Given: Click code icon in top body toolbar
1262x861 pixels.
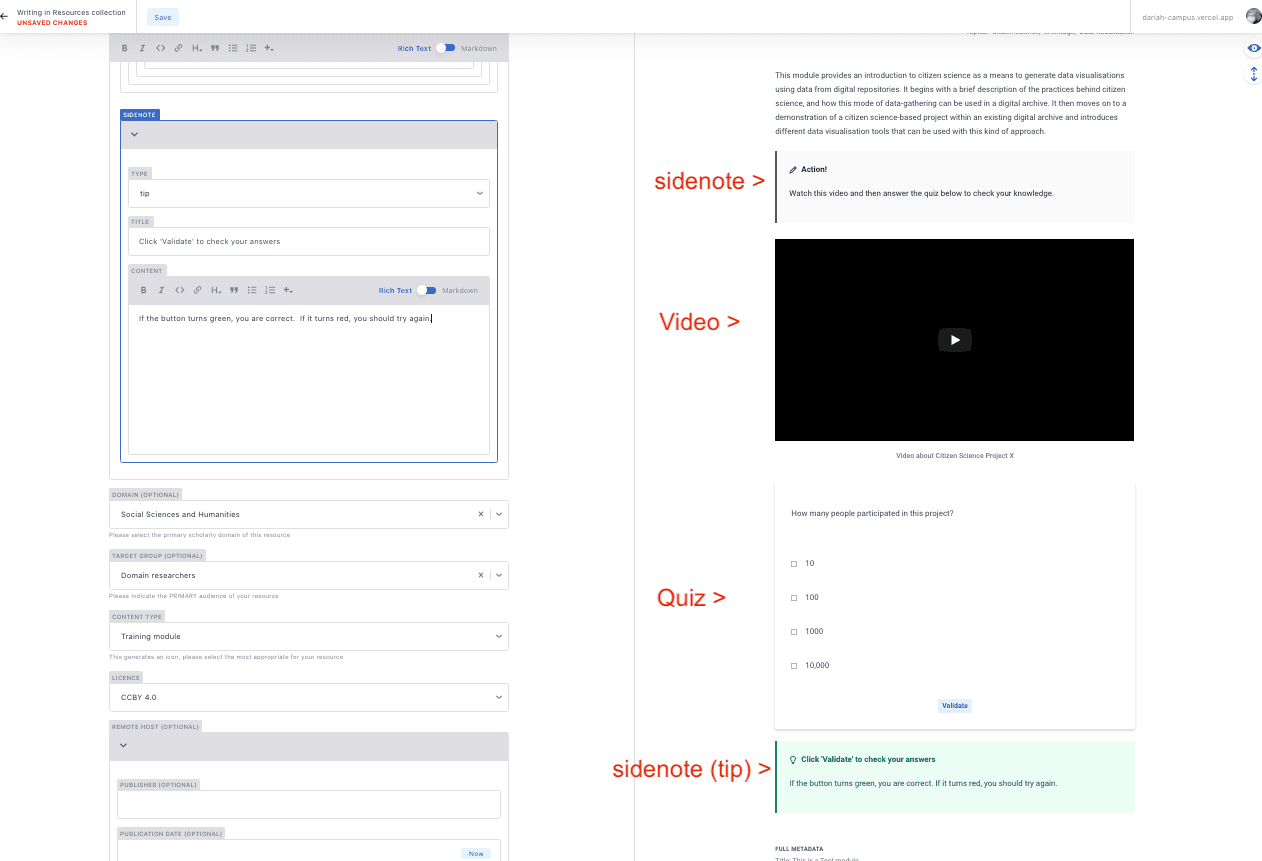Looking at the screenshot, I should point(160,48).
